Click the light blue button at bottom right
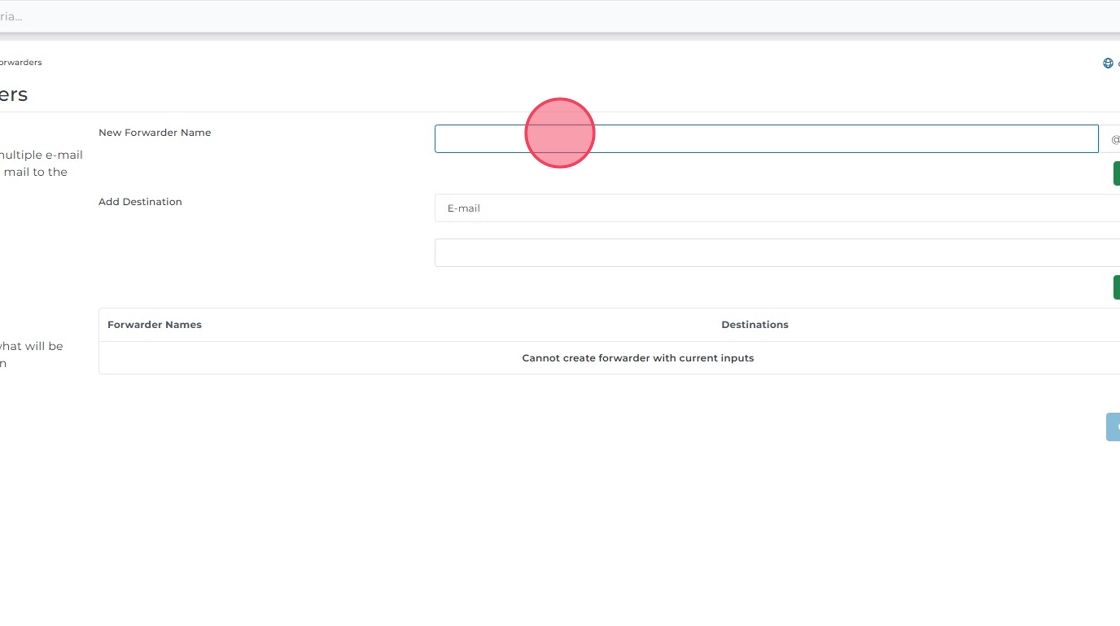1120x626 pixels. (x=1113, y=427)
